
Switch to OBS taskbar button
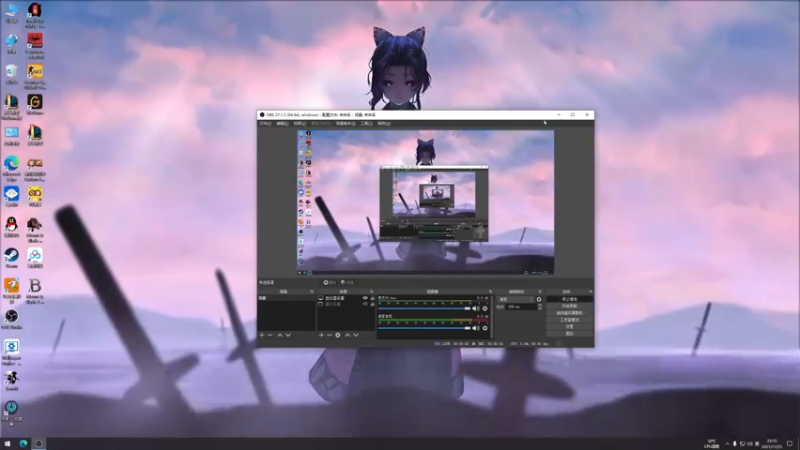39,443
